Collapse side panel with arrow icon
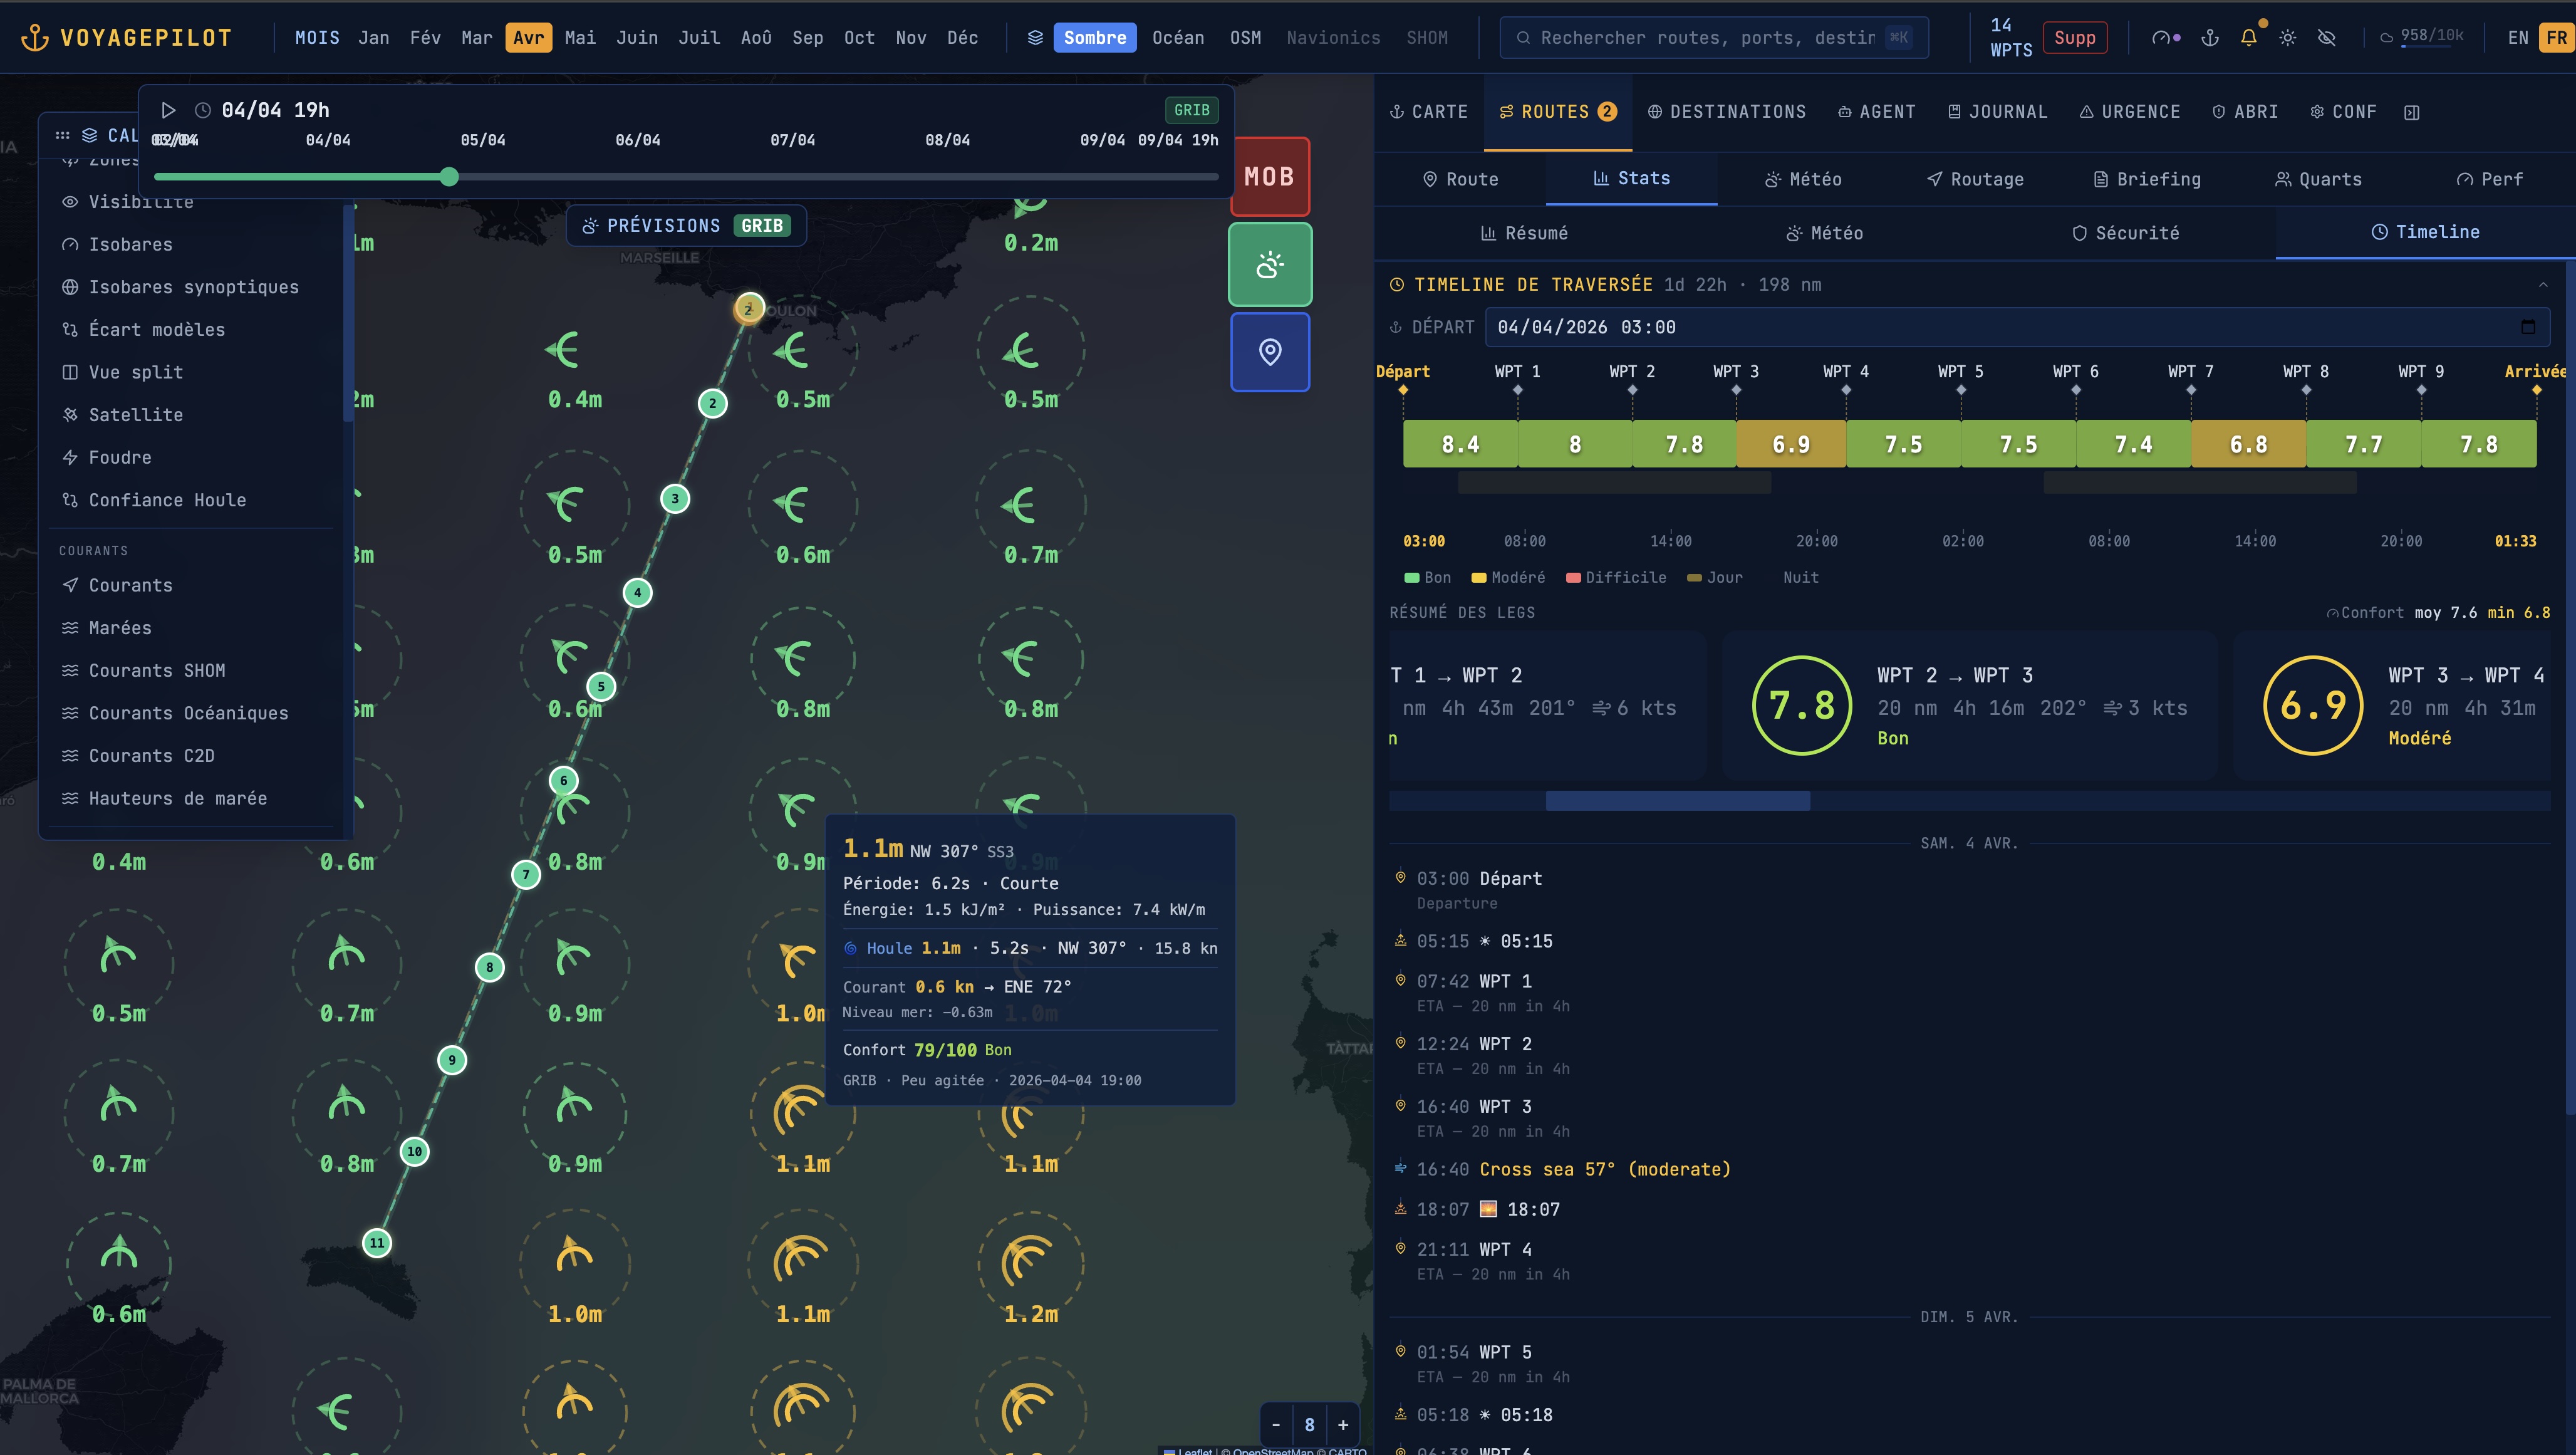The height and width of the screenshot is (1455, 2576). click(x=2411, y=113)
